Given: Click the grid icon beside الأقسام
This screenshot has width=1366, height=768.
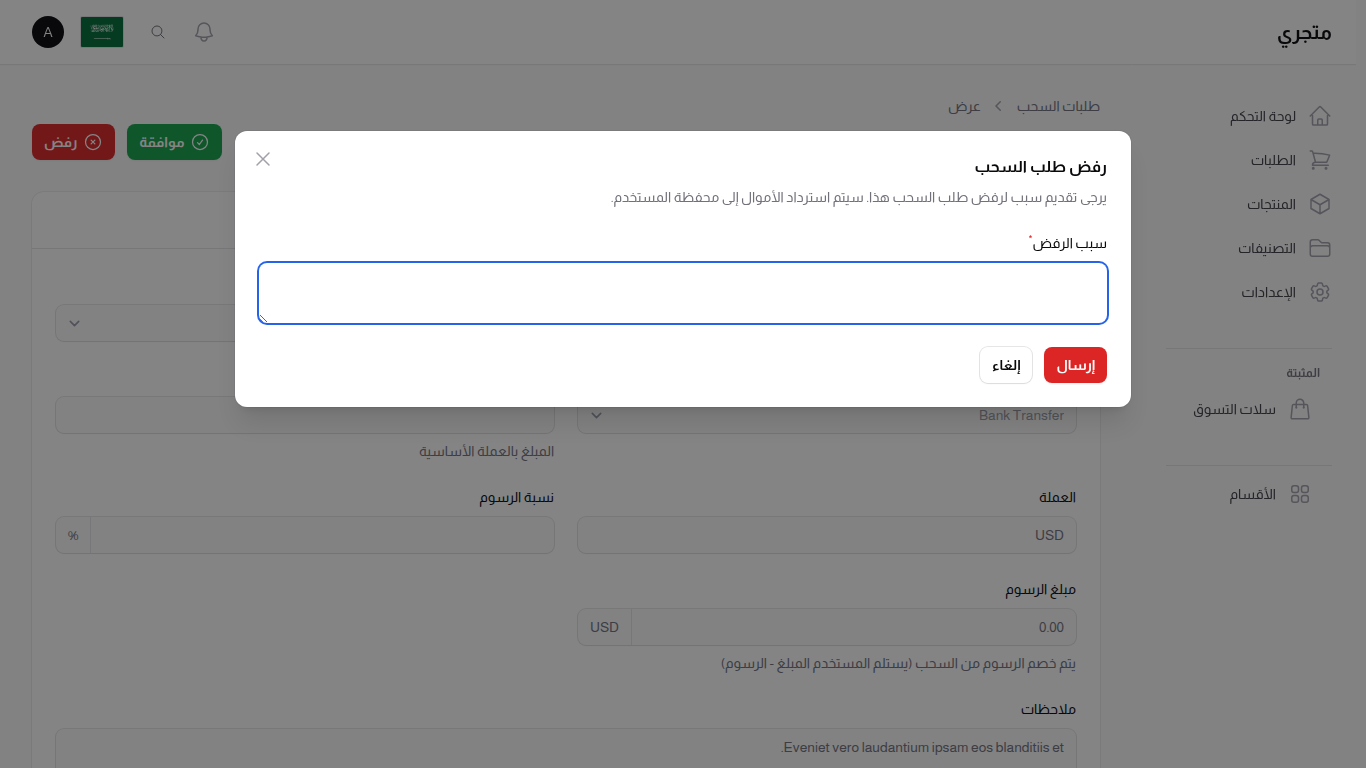Looking at the screenshot, I should coord(1300,493).
